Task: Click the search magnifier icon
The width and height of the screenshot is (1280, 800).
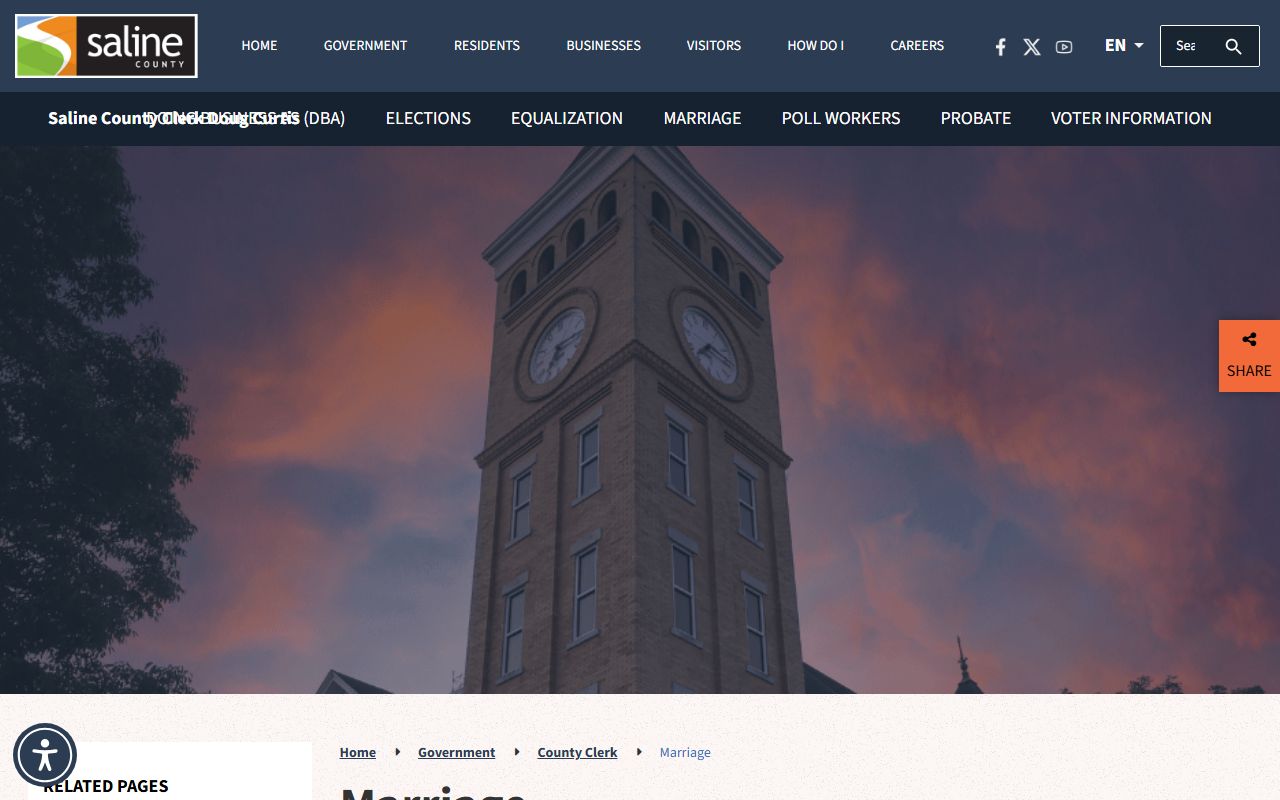Action: (x=1233, y=46)
